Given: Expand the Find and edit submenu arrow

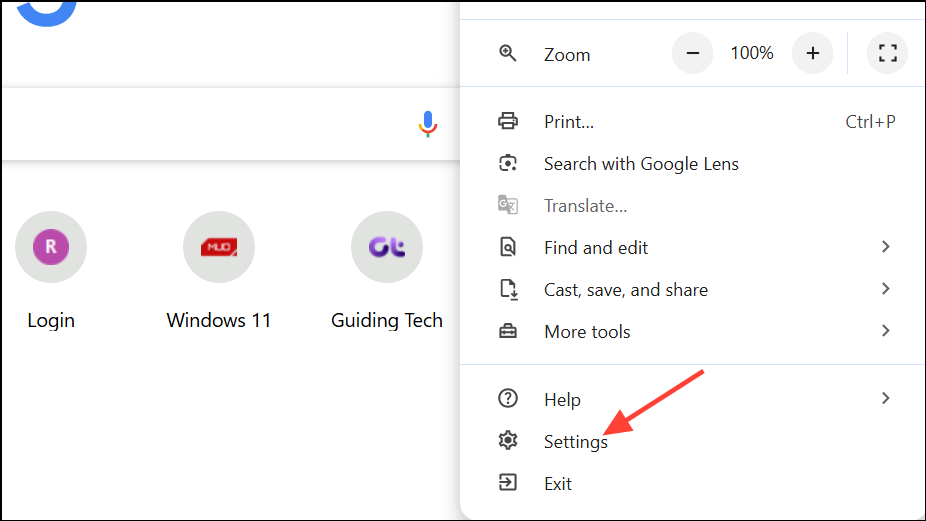Looking at the screenshot, I should (x=885, y=247).
